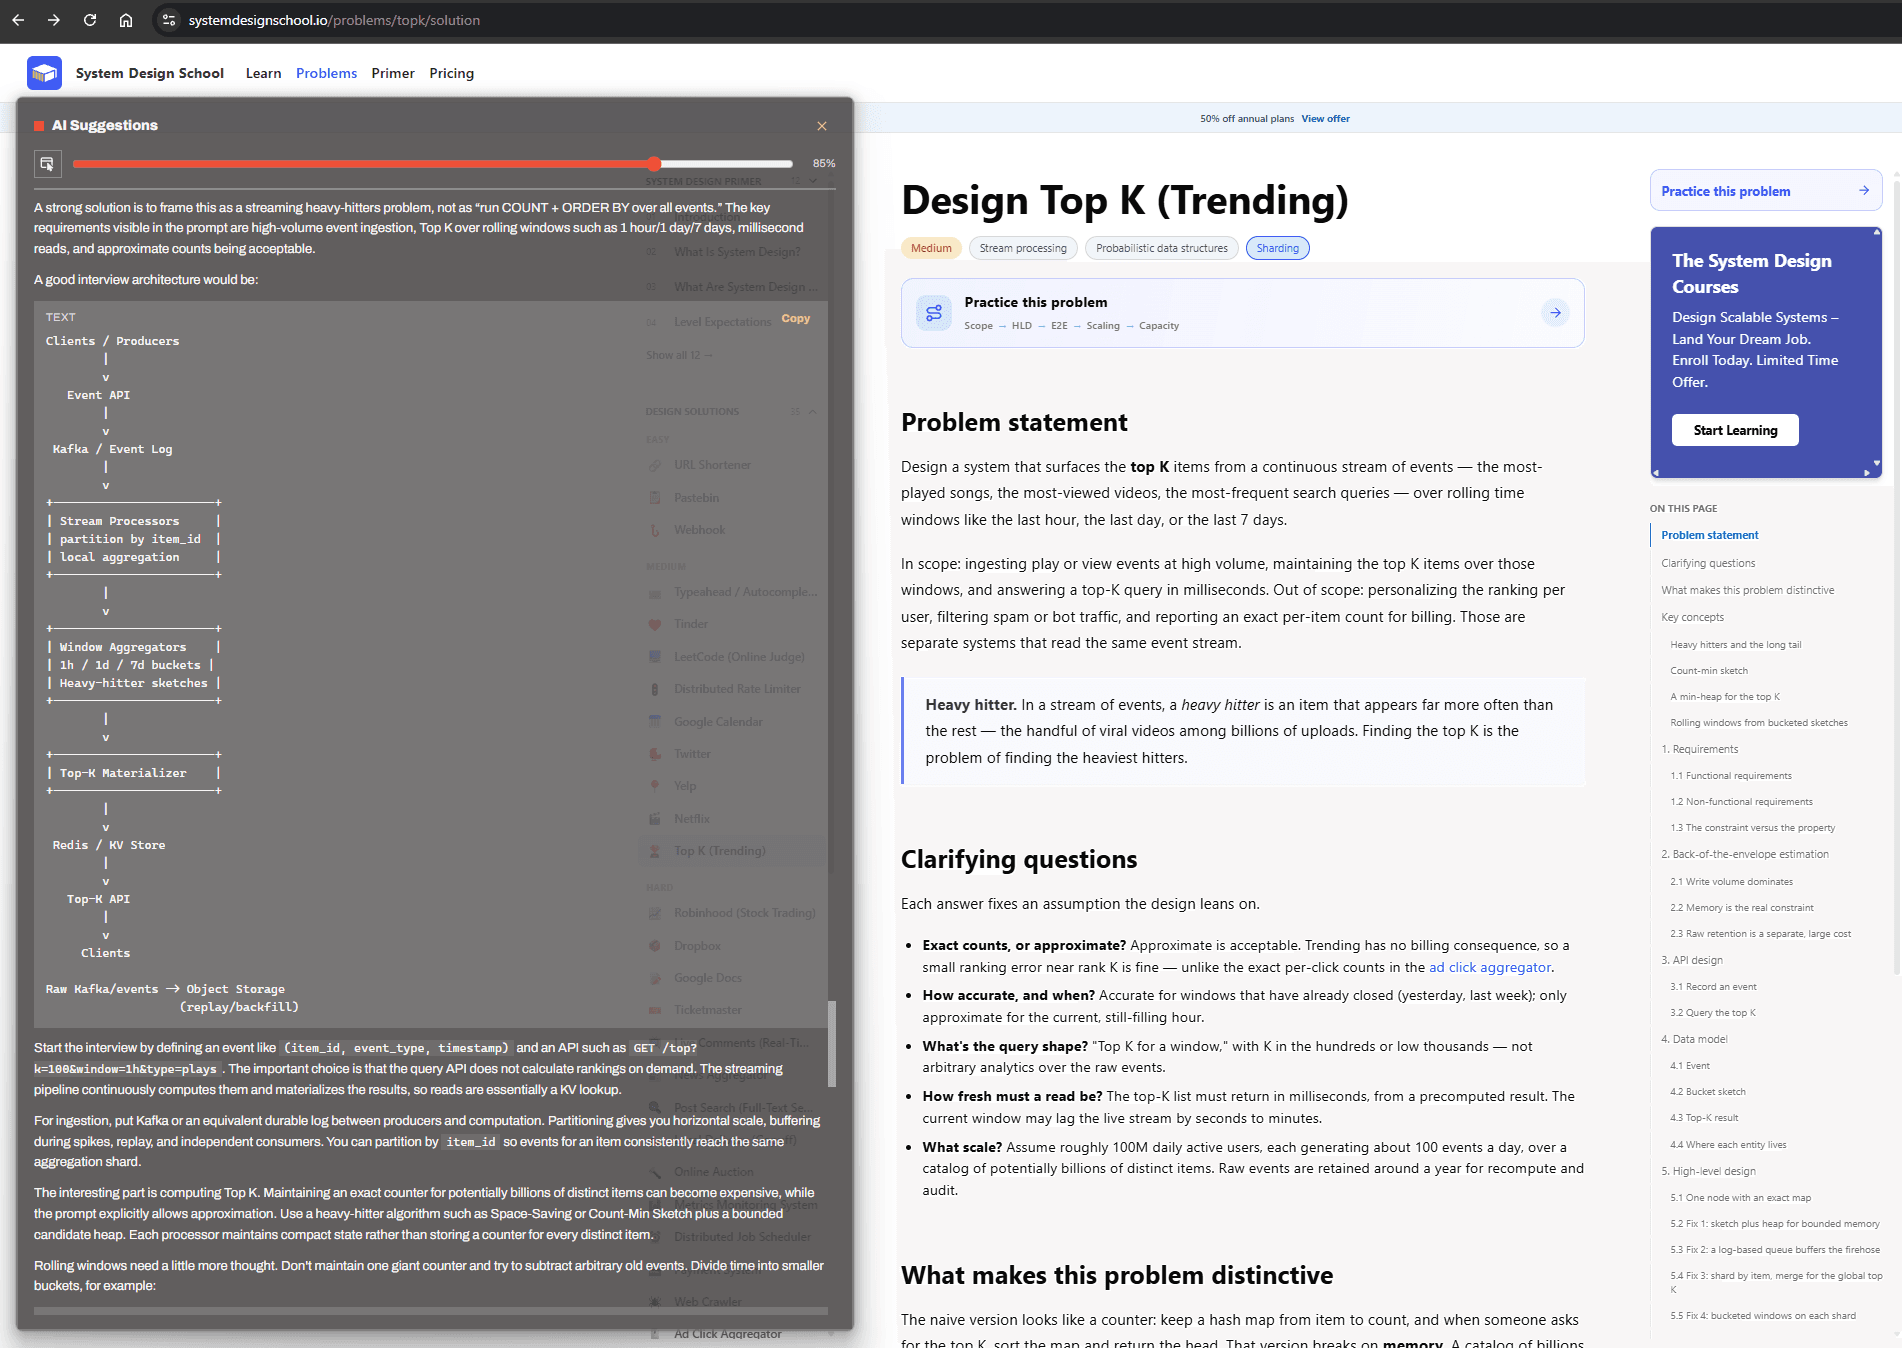Adjust the AI Suggestions opacity slider handle

coord(654,163)
